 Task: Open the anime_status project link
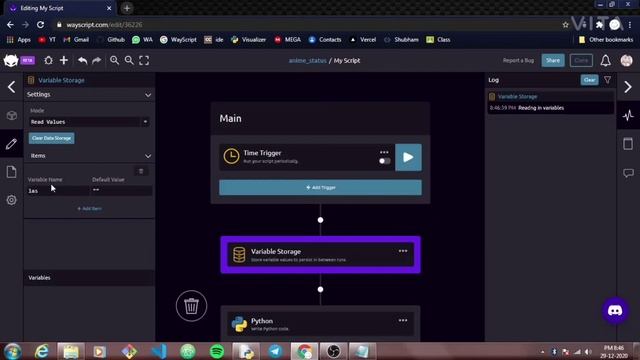pyautogui.click(x=307, y=60)
